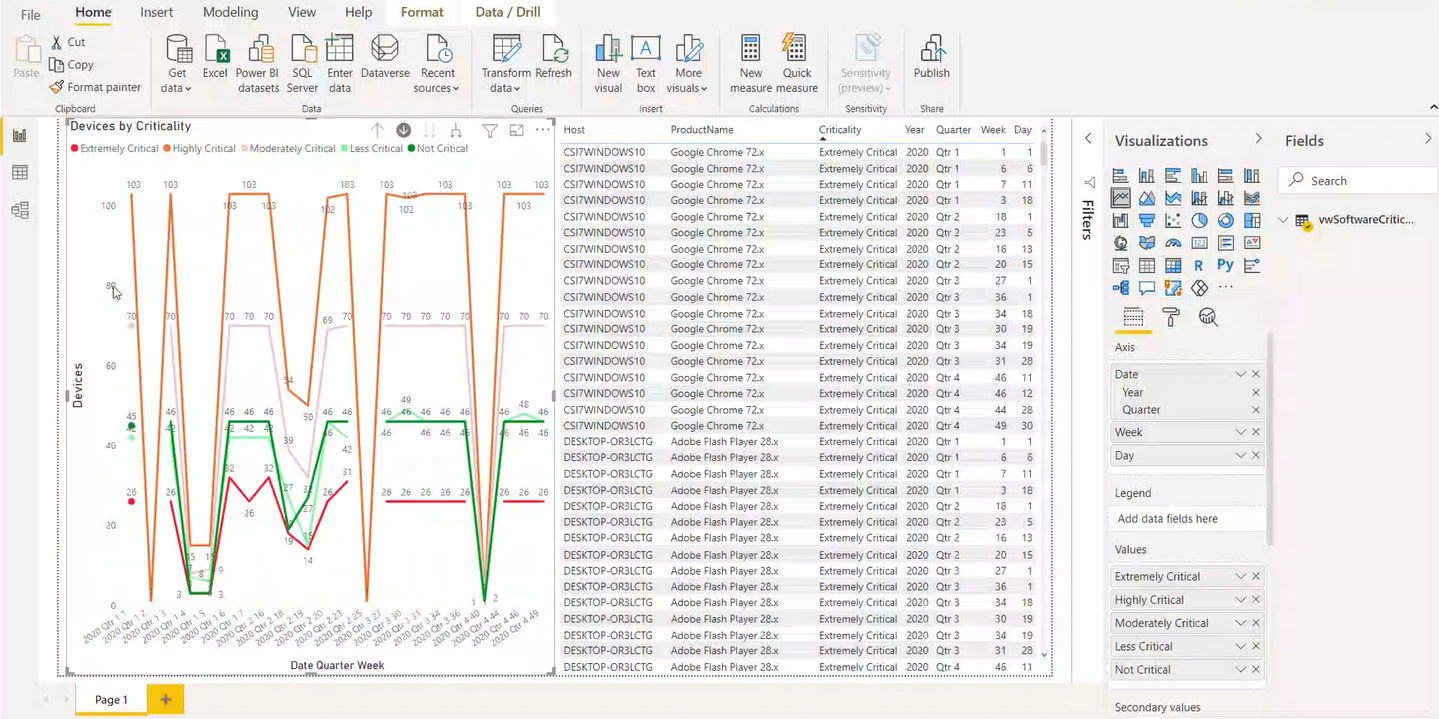The height and width of the screenshot is (719, 1439).
Task: Add a new page with plus button
Action: (165, 699)
